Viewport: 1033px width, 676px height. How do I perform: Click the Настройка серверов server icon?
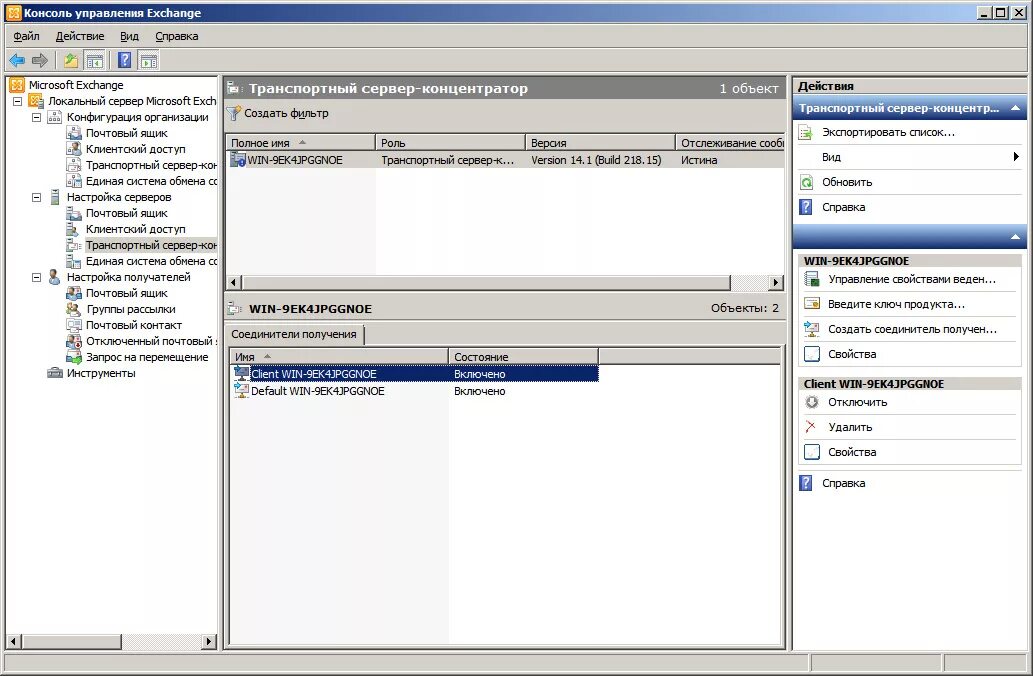point(55,197)
